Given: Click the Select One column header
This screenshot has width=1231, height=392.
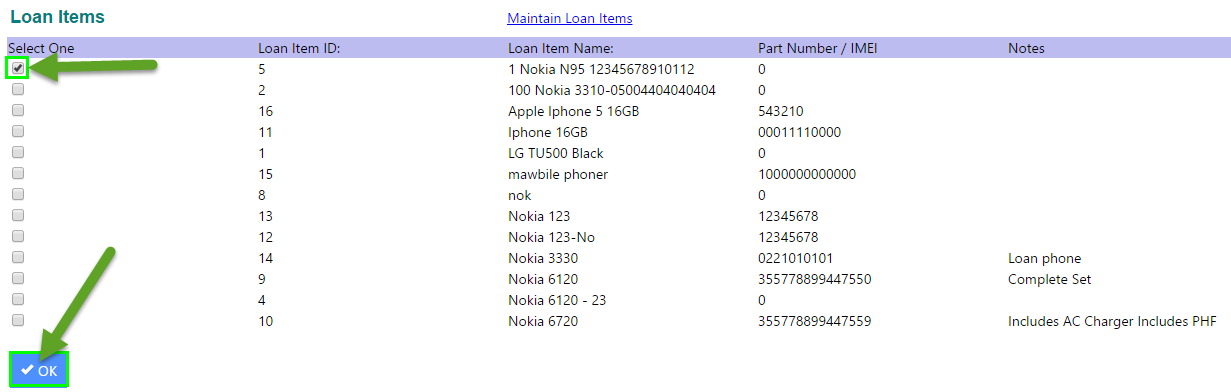Looking at the screenshot, I should (41, 48).
